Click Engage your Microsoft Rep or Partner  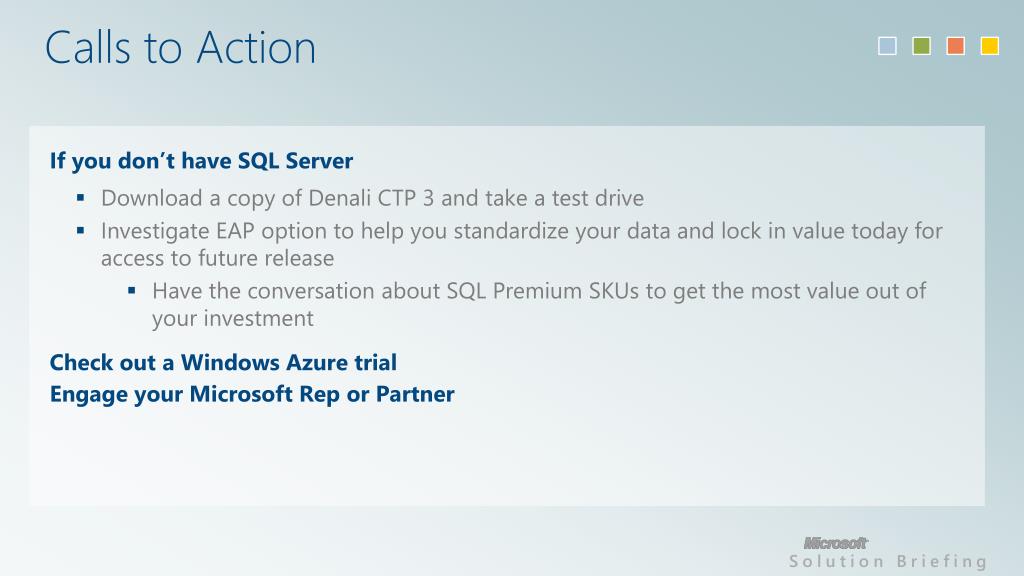(x=252, y=394)
